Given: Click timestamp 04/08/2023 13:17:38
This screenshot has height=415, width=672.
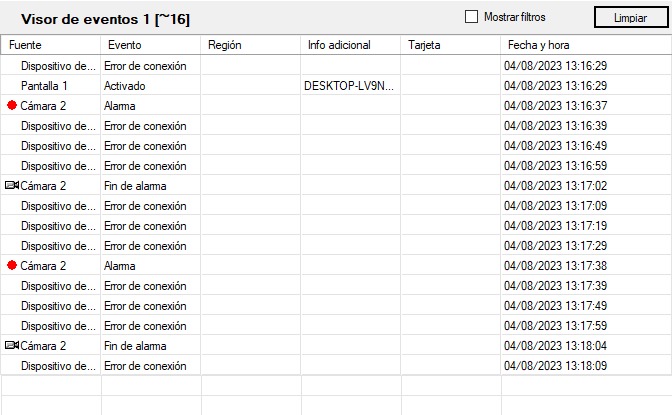Looking at the screenshot, I should tap(558, 265).
